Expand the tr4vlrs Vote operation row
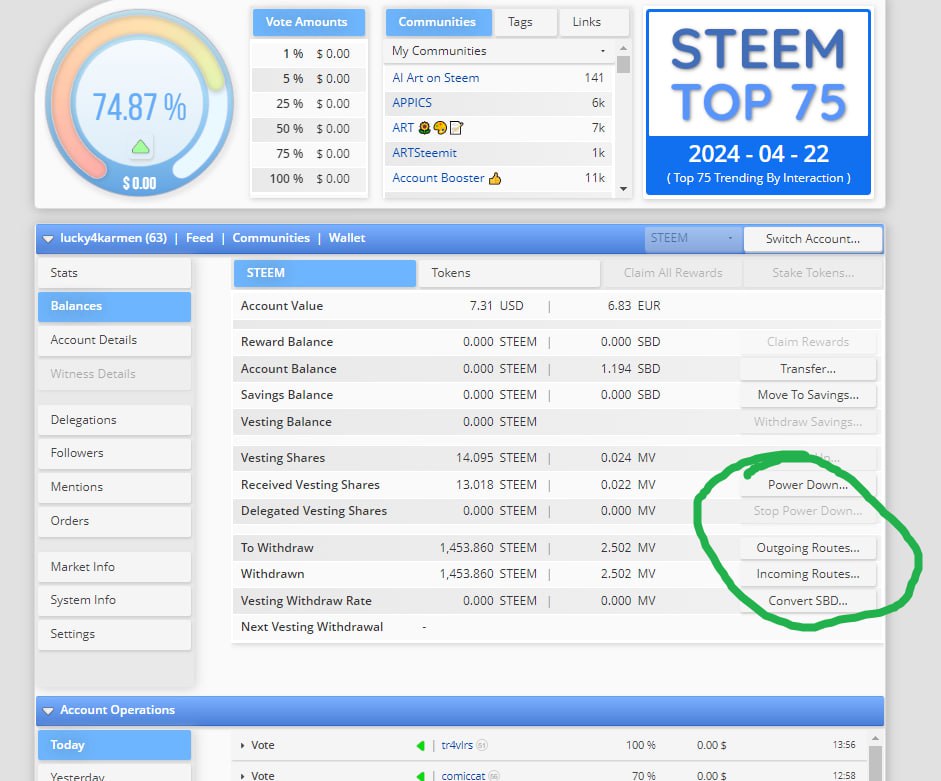Image resolution: width=941 pixels, height=781 pixels. pyautogui.click(x=242, y=745)
